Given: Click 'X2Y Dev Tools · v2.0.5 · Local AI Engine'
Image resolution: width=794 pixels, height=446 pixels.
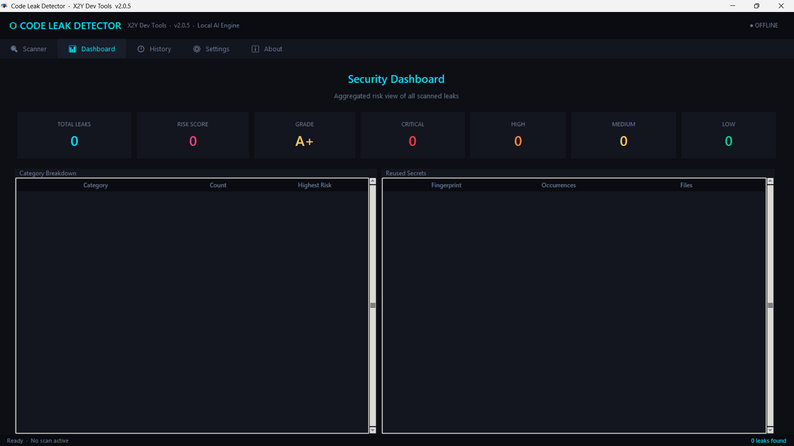Looking at the screenshot, I should (183, 25).
